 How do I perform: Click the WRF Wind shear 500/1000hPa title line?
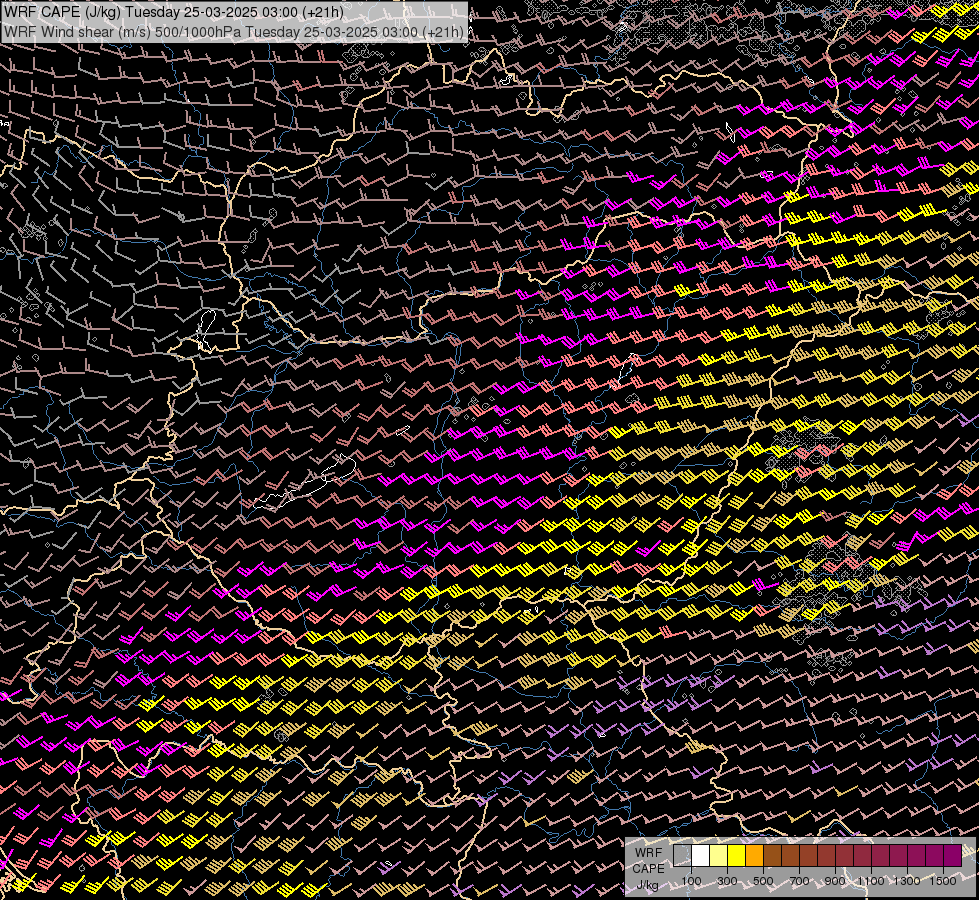[x=234, y=32]
